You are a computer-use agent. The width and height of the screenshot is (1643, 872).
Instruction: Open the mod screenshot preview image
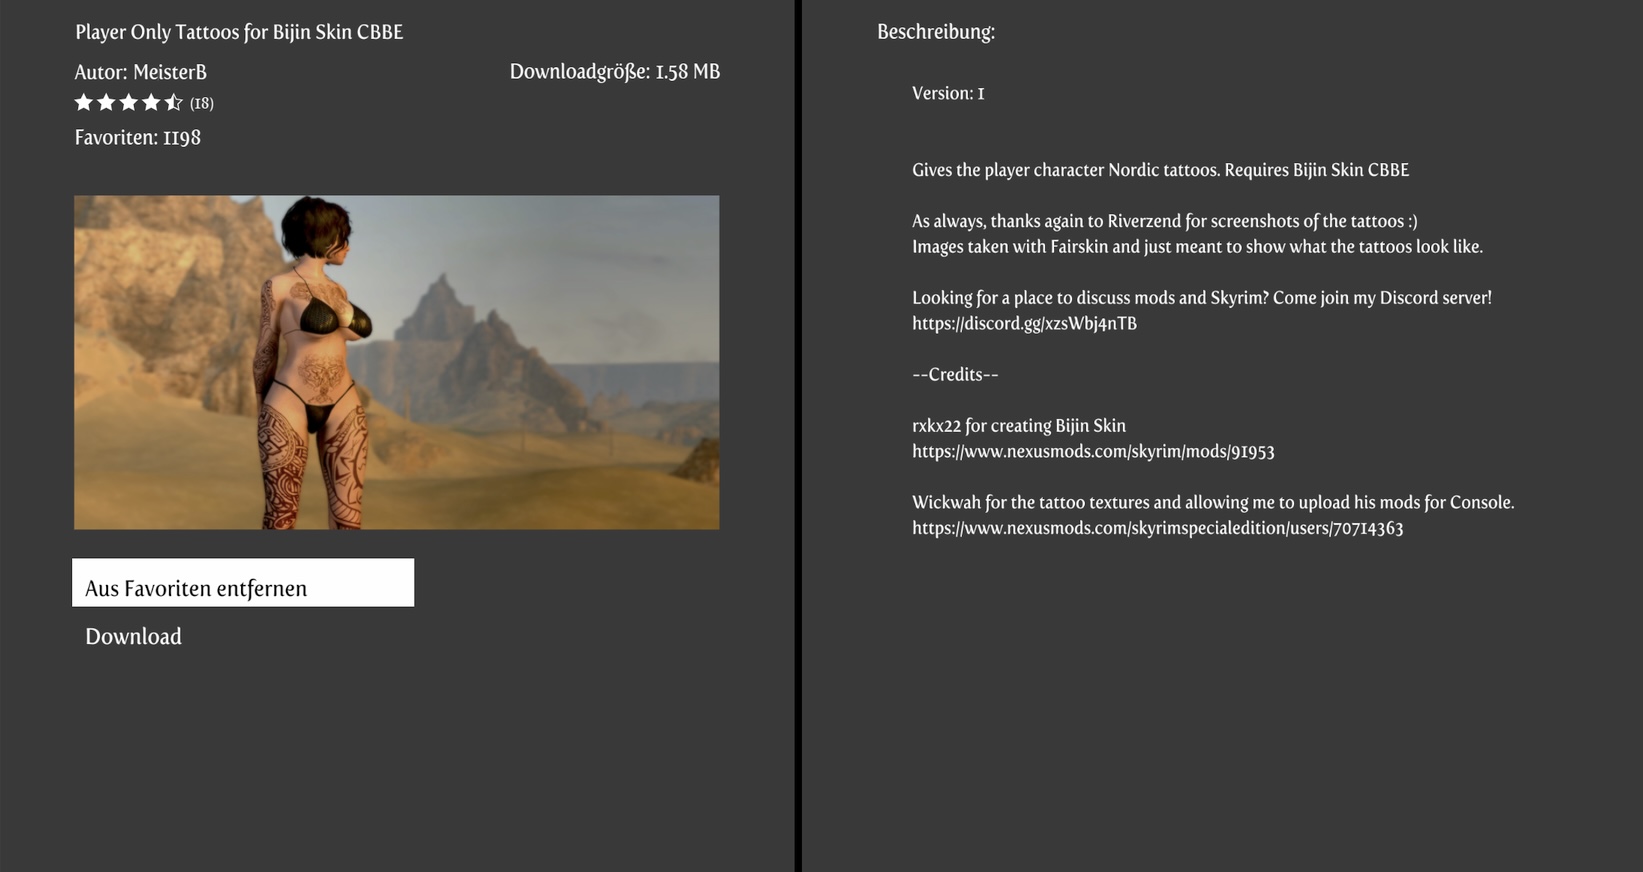(x=396, y=362)
